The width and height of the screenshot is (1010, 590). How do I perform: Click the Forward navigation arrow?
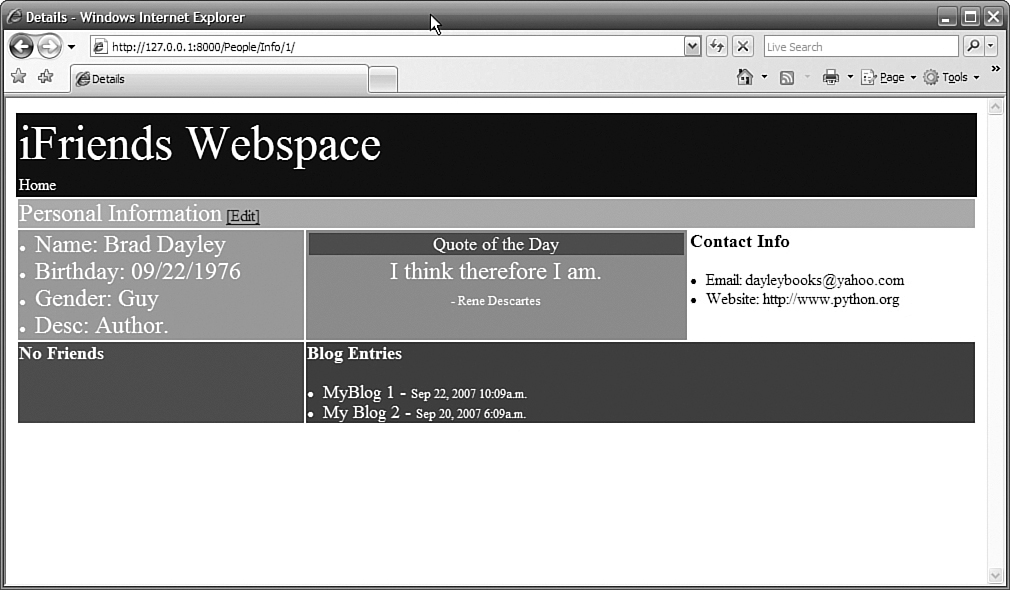pyautogui.click(x=49, y=46)
